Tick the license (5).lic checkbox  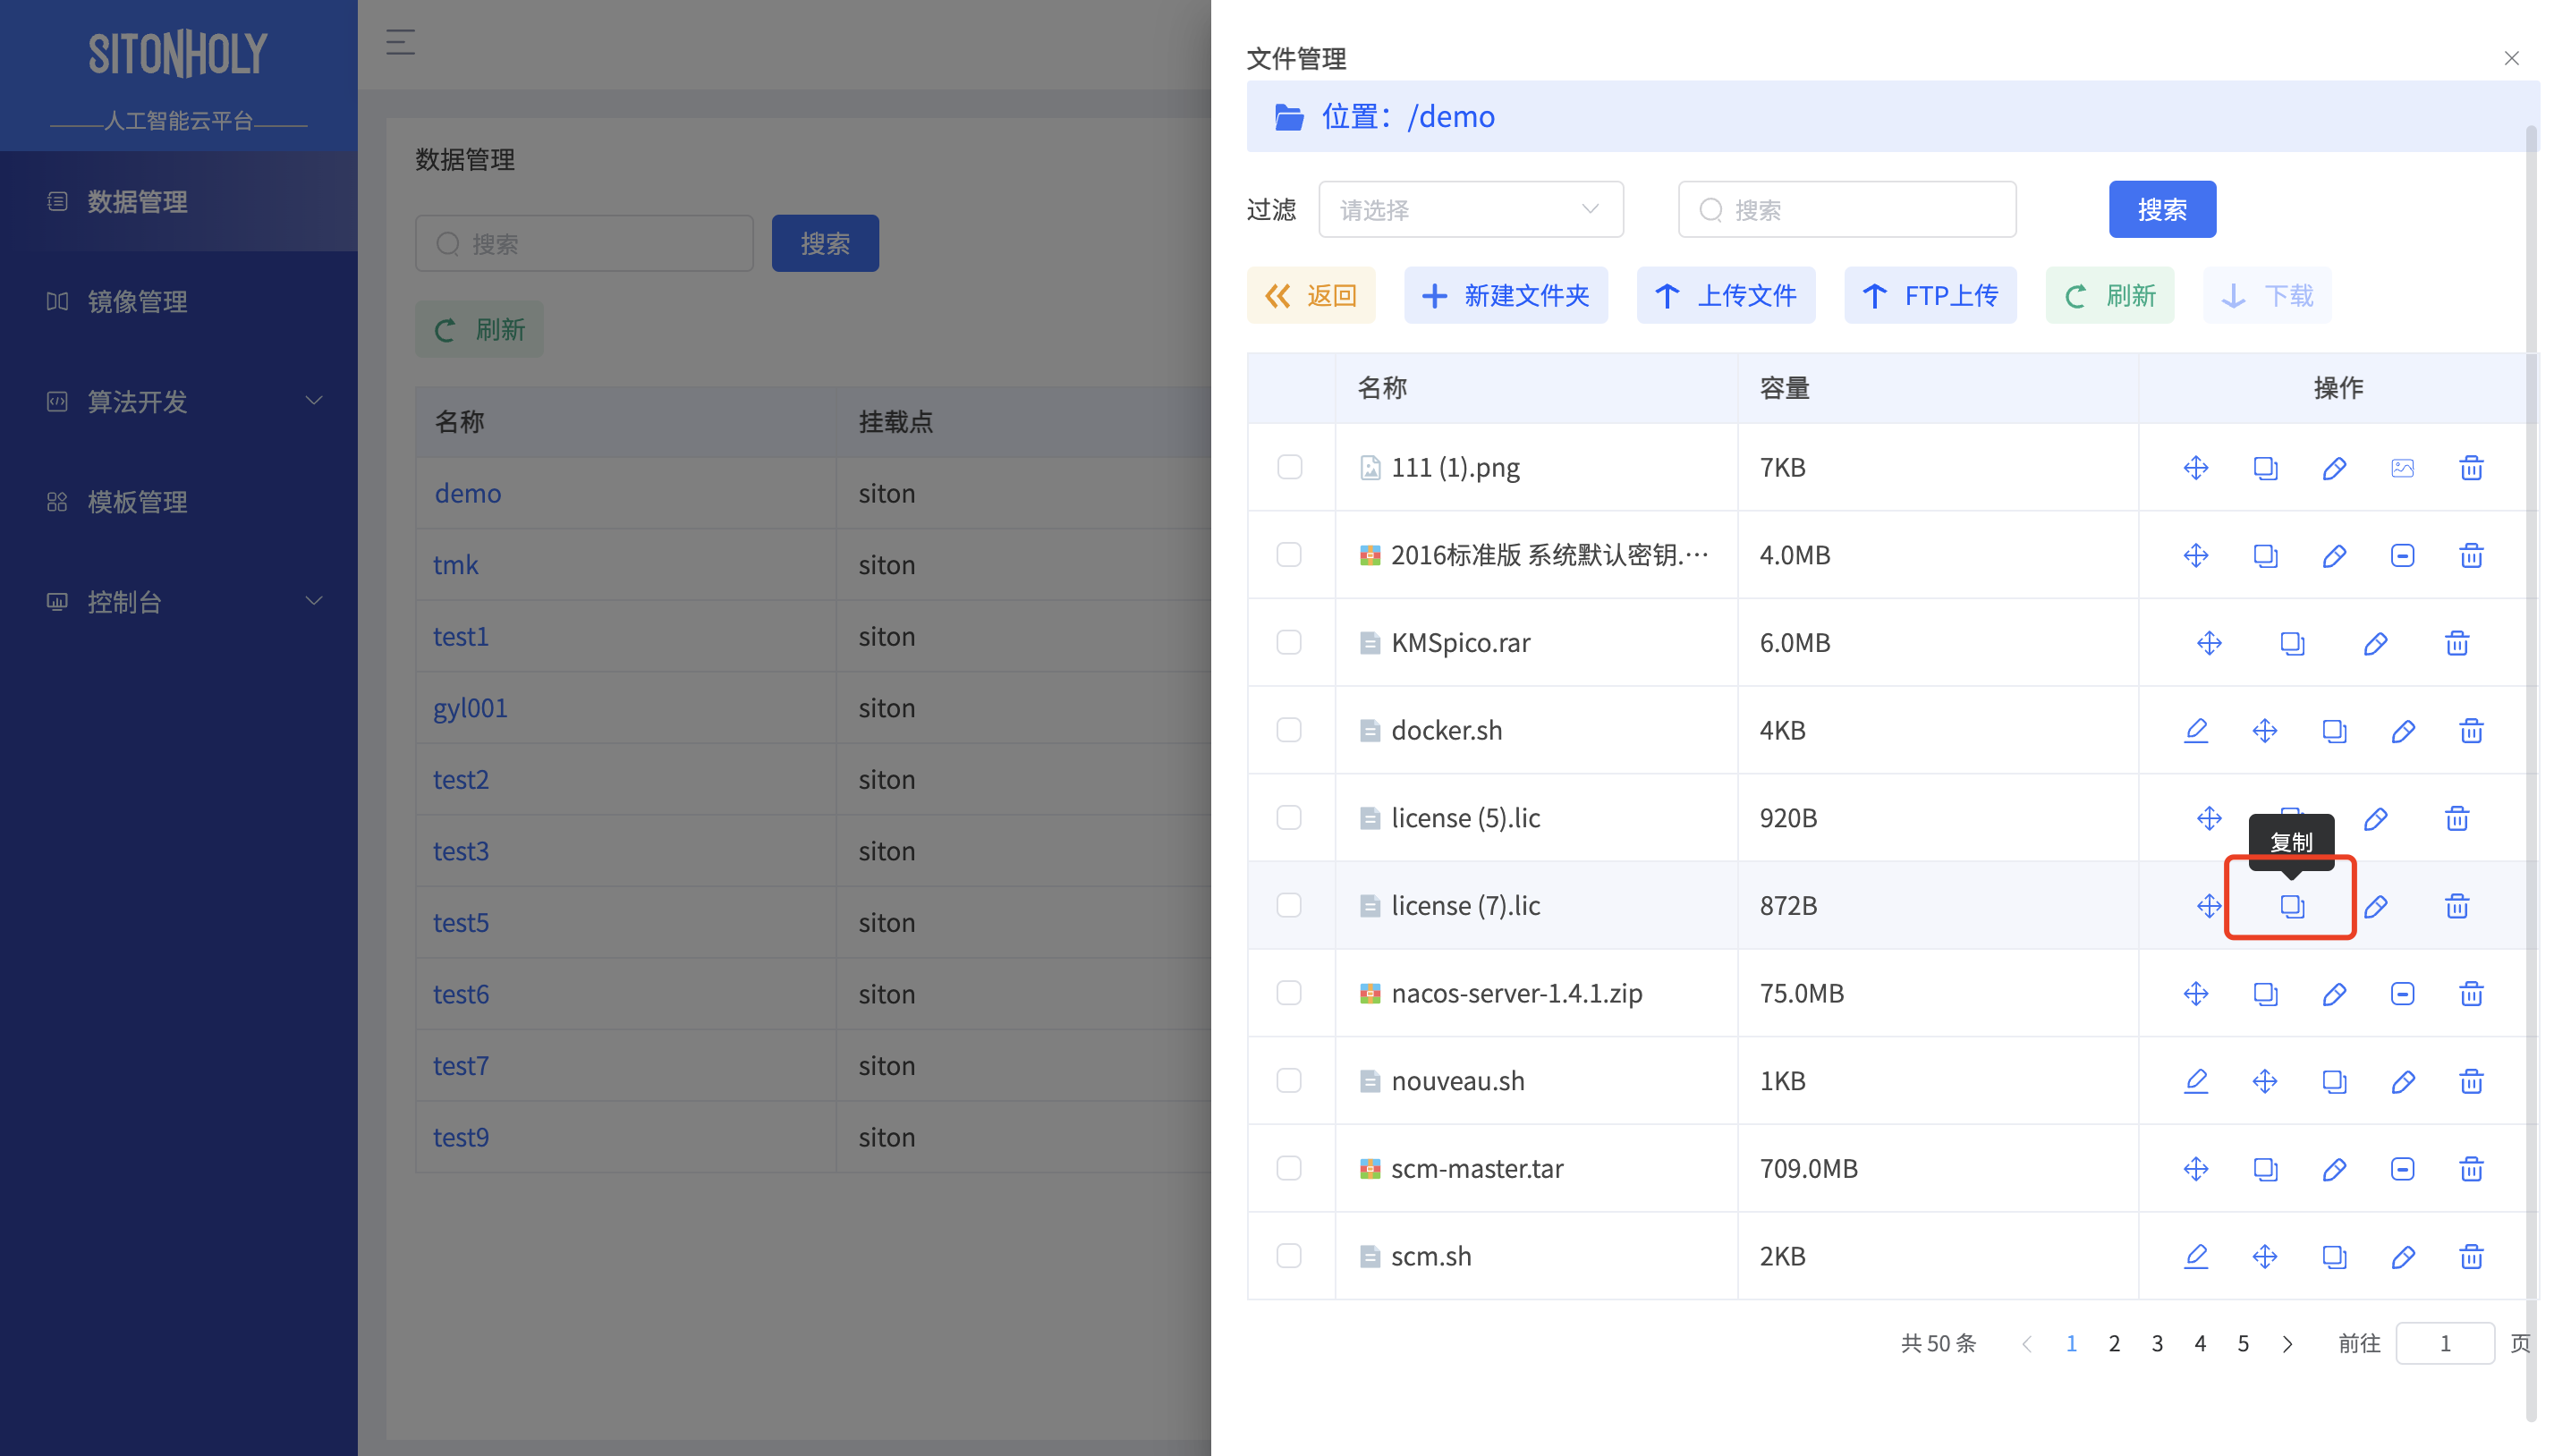click(1289, 818)
